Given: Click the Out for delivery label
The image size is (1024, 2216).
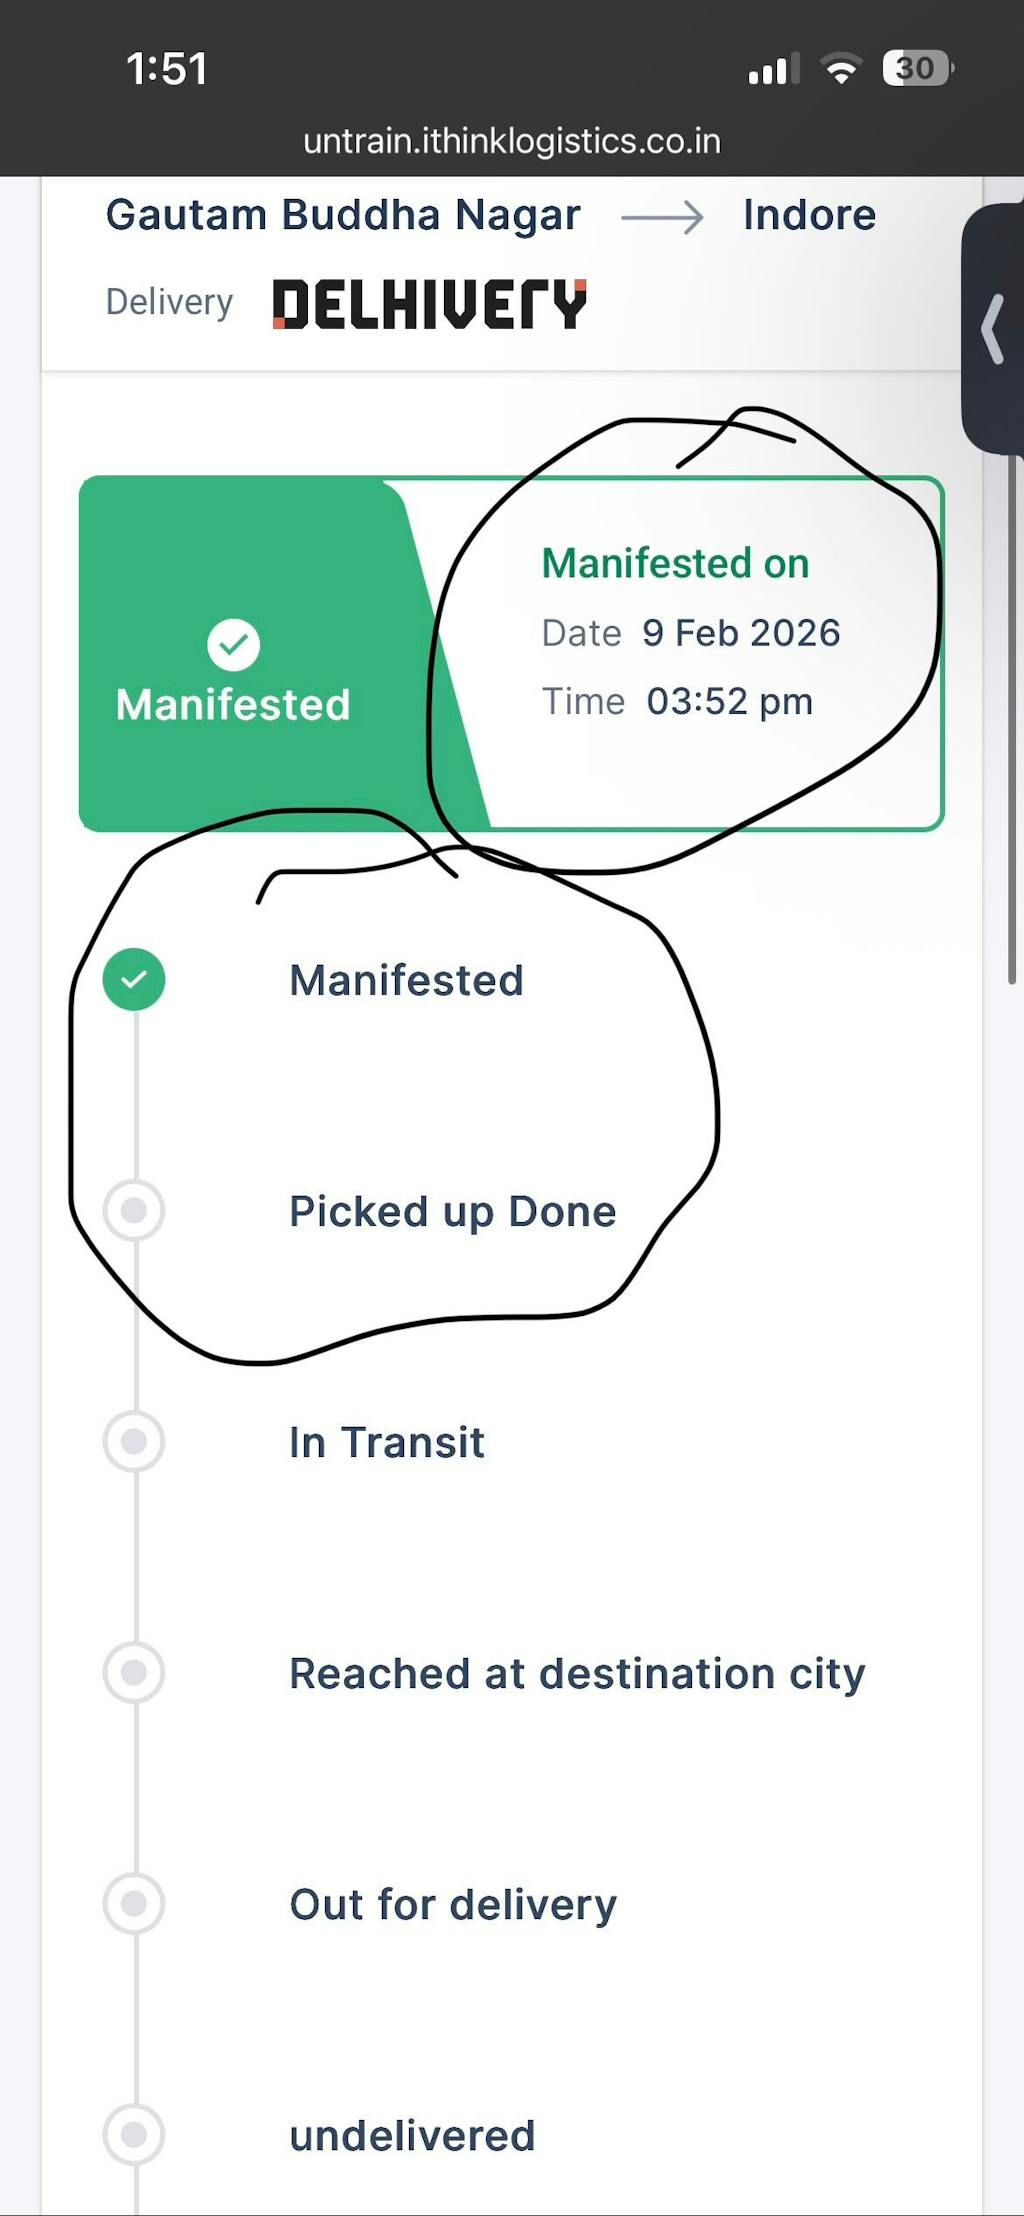Looking at the screenshot, I should (453, 1905).
